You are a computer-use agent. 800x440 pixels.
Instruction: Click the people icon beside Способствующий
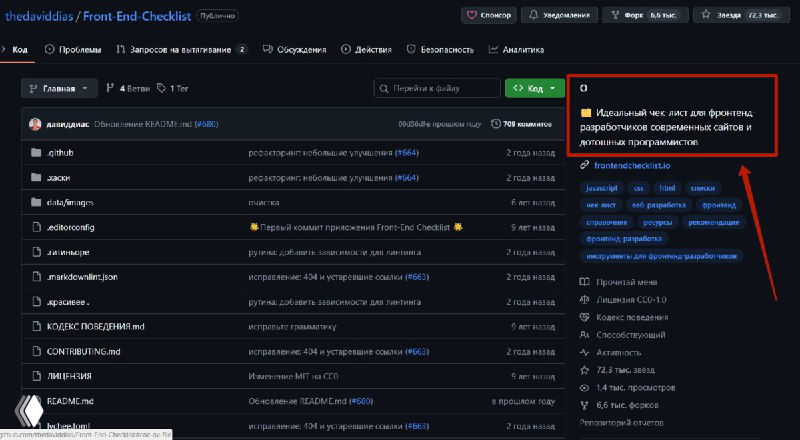585,335
